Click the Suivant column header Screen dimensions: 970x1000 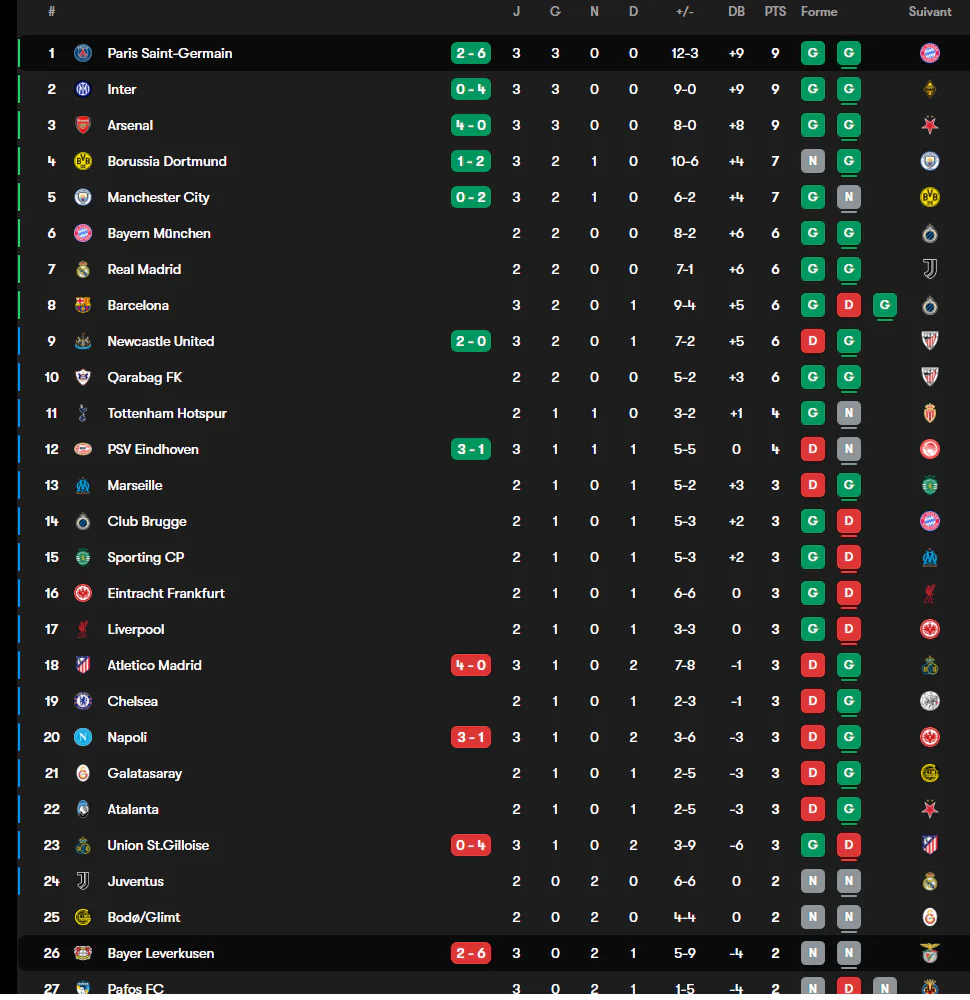(930, 11)
